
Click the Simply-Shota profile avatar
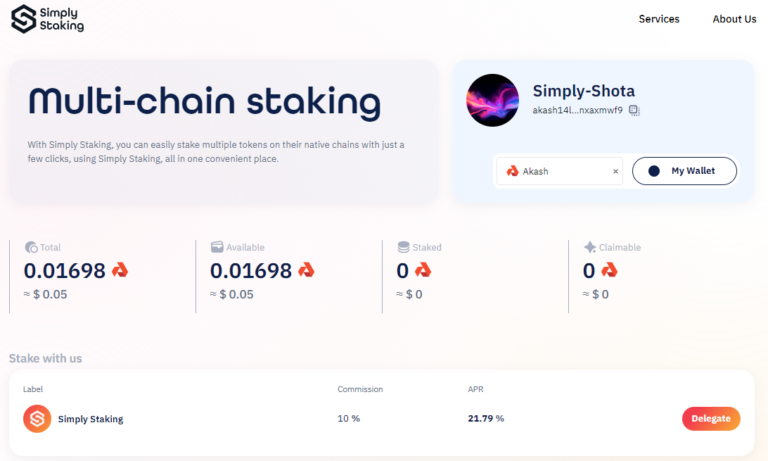click(492, 100)
